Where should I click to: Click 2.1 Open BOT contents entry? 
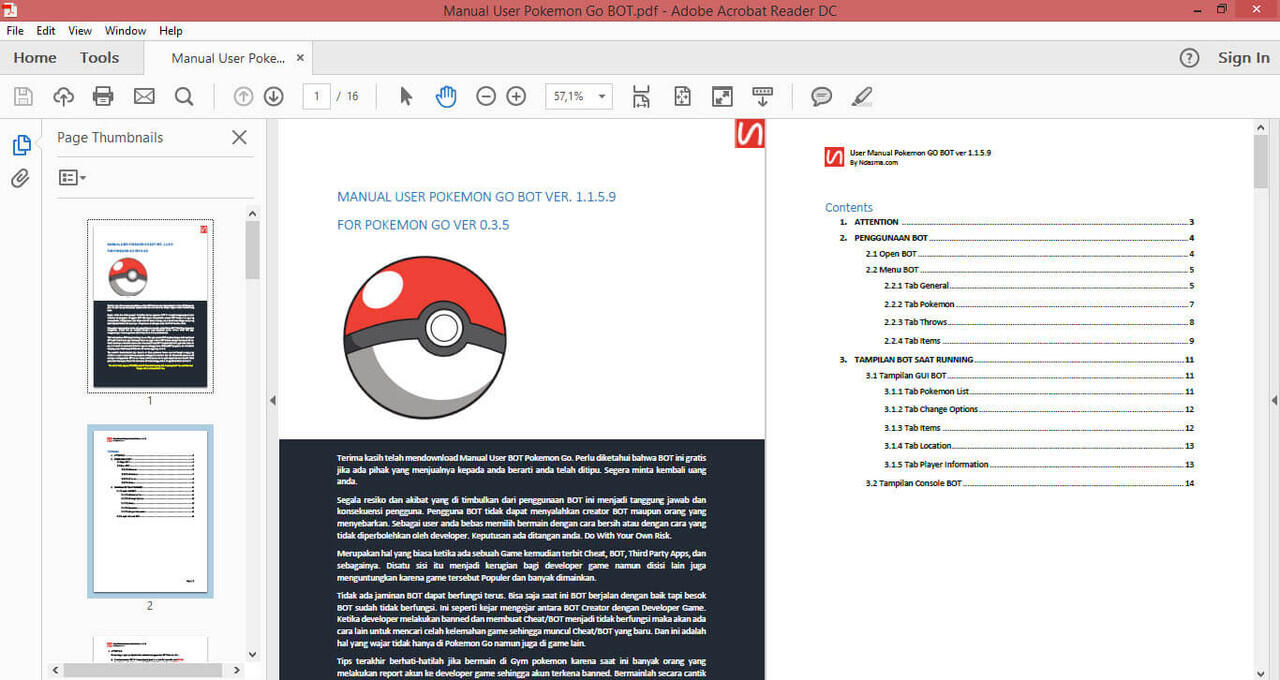click(1030, 254)
